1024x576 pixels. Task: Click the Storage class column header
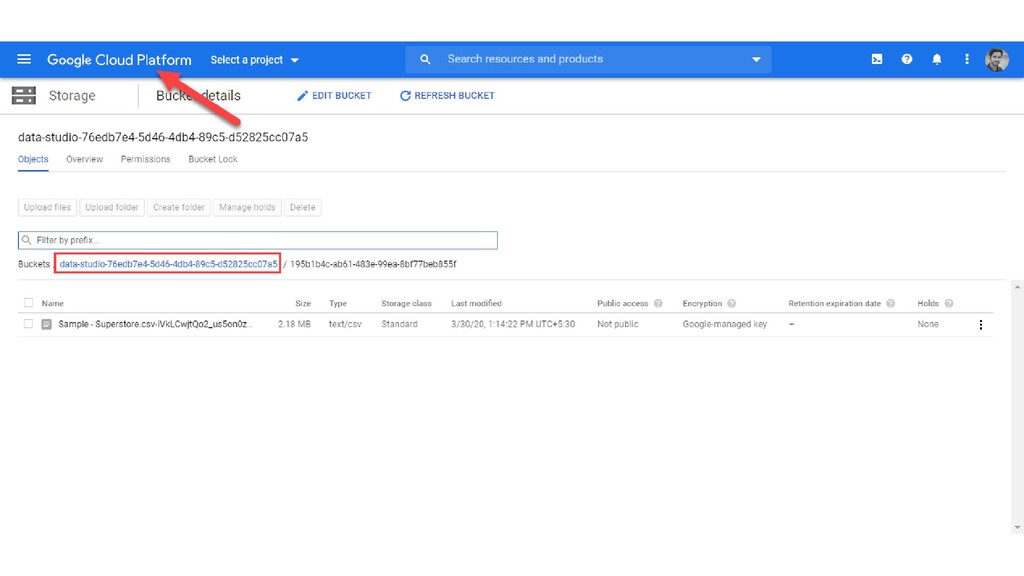[x=406, y=304]
